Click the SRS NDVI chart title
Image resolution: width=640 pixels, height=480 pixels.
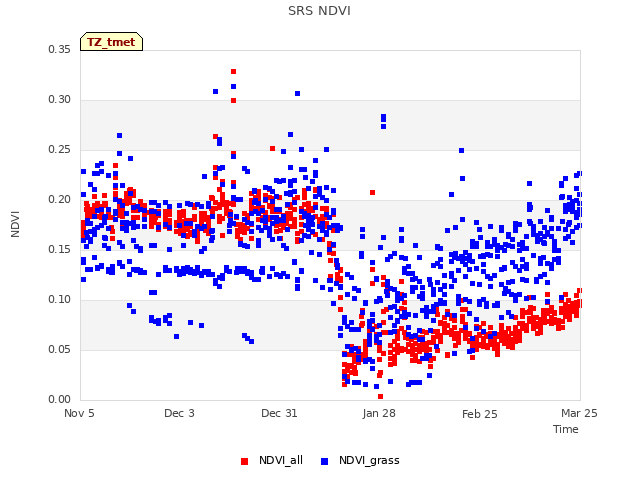pos(319,11)
